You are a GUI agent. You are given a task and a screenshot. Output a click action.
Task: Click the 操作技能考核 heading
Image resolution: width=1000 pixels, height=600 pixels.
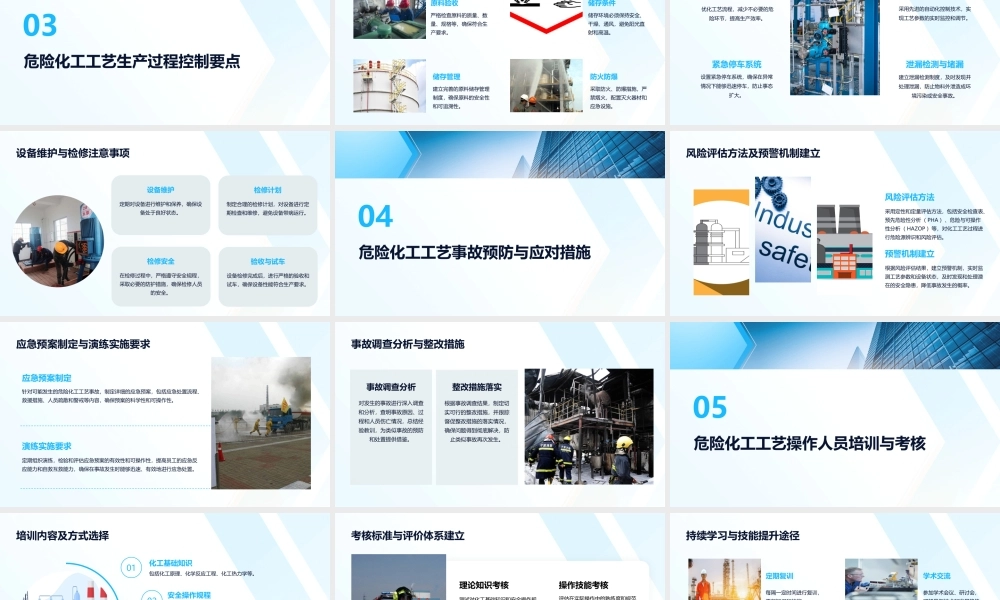pos(584,585)
